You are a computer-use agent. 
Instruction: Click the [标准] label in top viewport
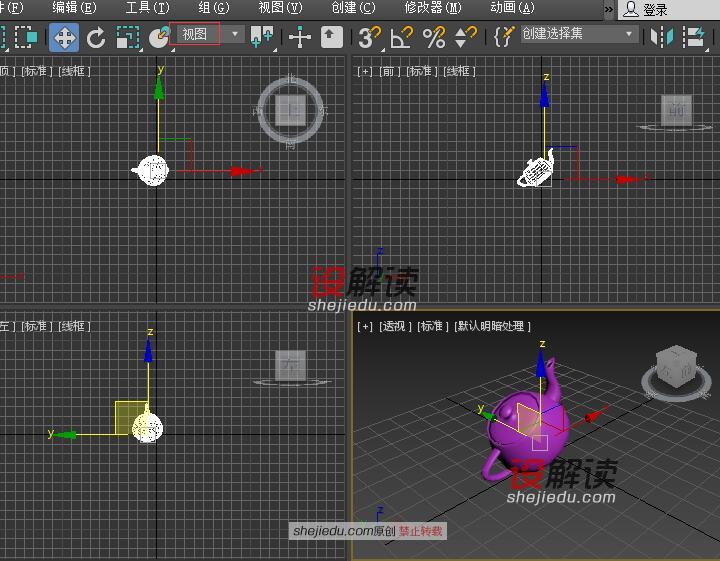[37, 71]
